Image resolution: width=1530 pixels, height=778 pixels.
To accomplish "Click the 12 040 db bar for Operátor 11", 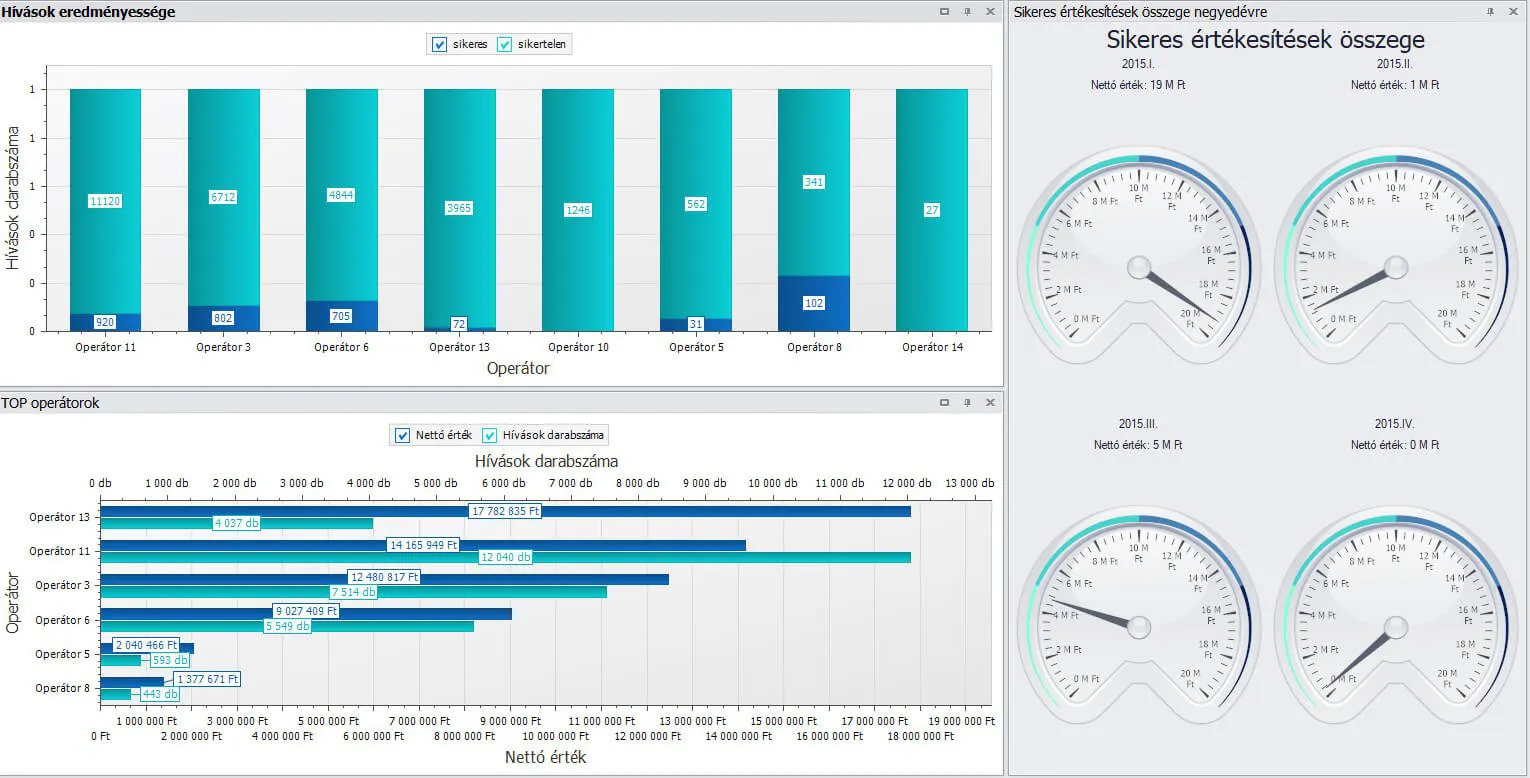I will (x=700, y=557).
